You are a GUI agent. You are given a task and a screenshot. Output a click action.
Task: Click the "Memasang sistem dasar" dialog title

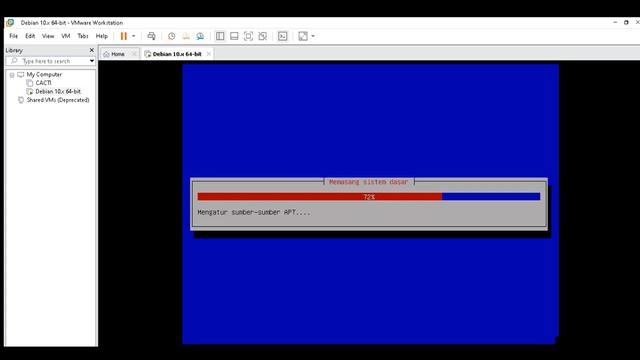[x=369, y=182]
